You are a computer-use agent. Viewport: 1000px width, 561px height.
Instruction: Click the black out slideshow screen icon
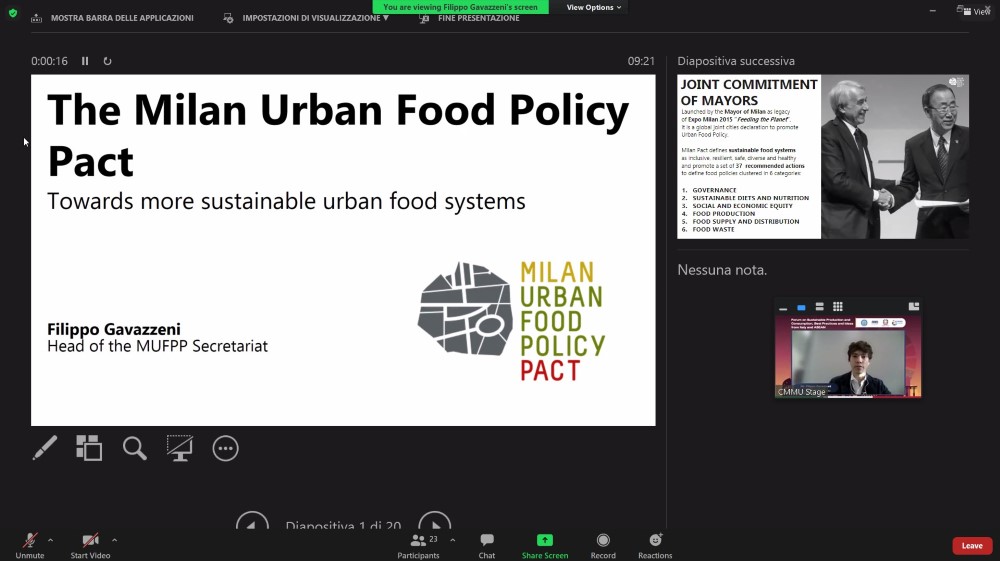[180, 448]
